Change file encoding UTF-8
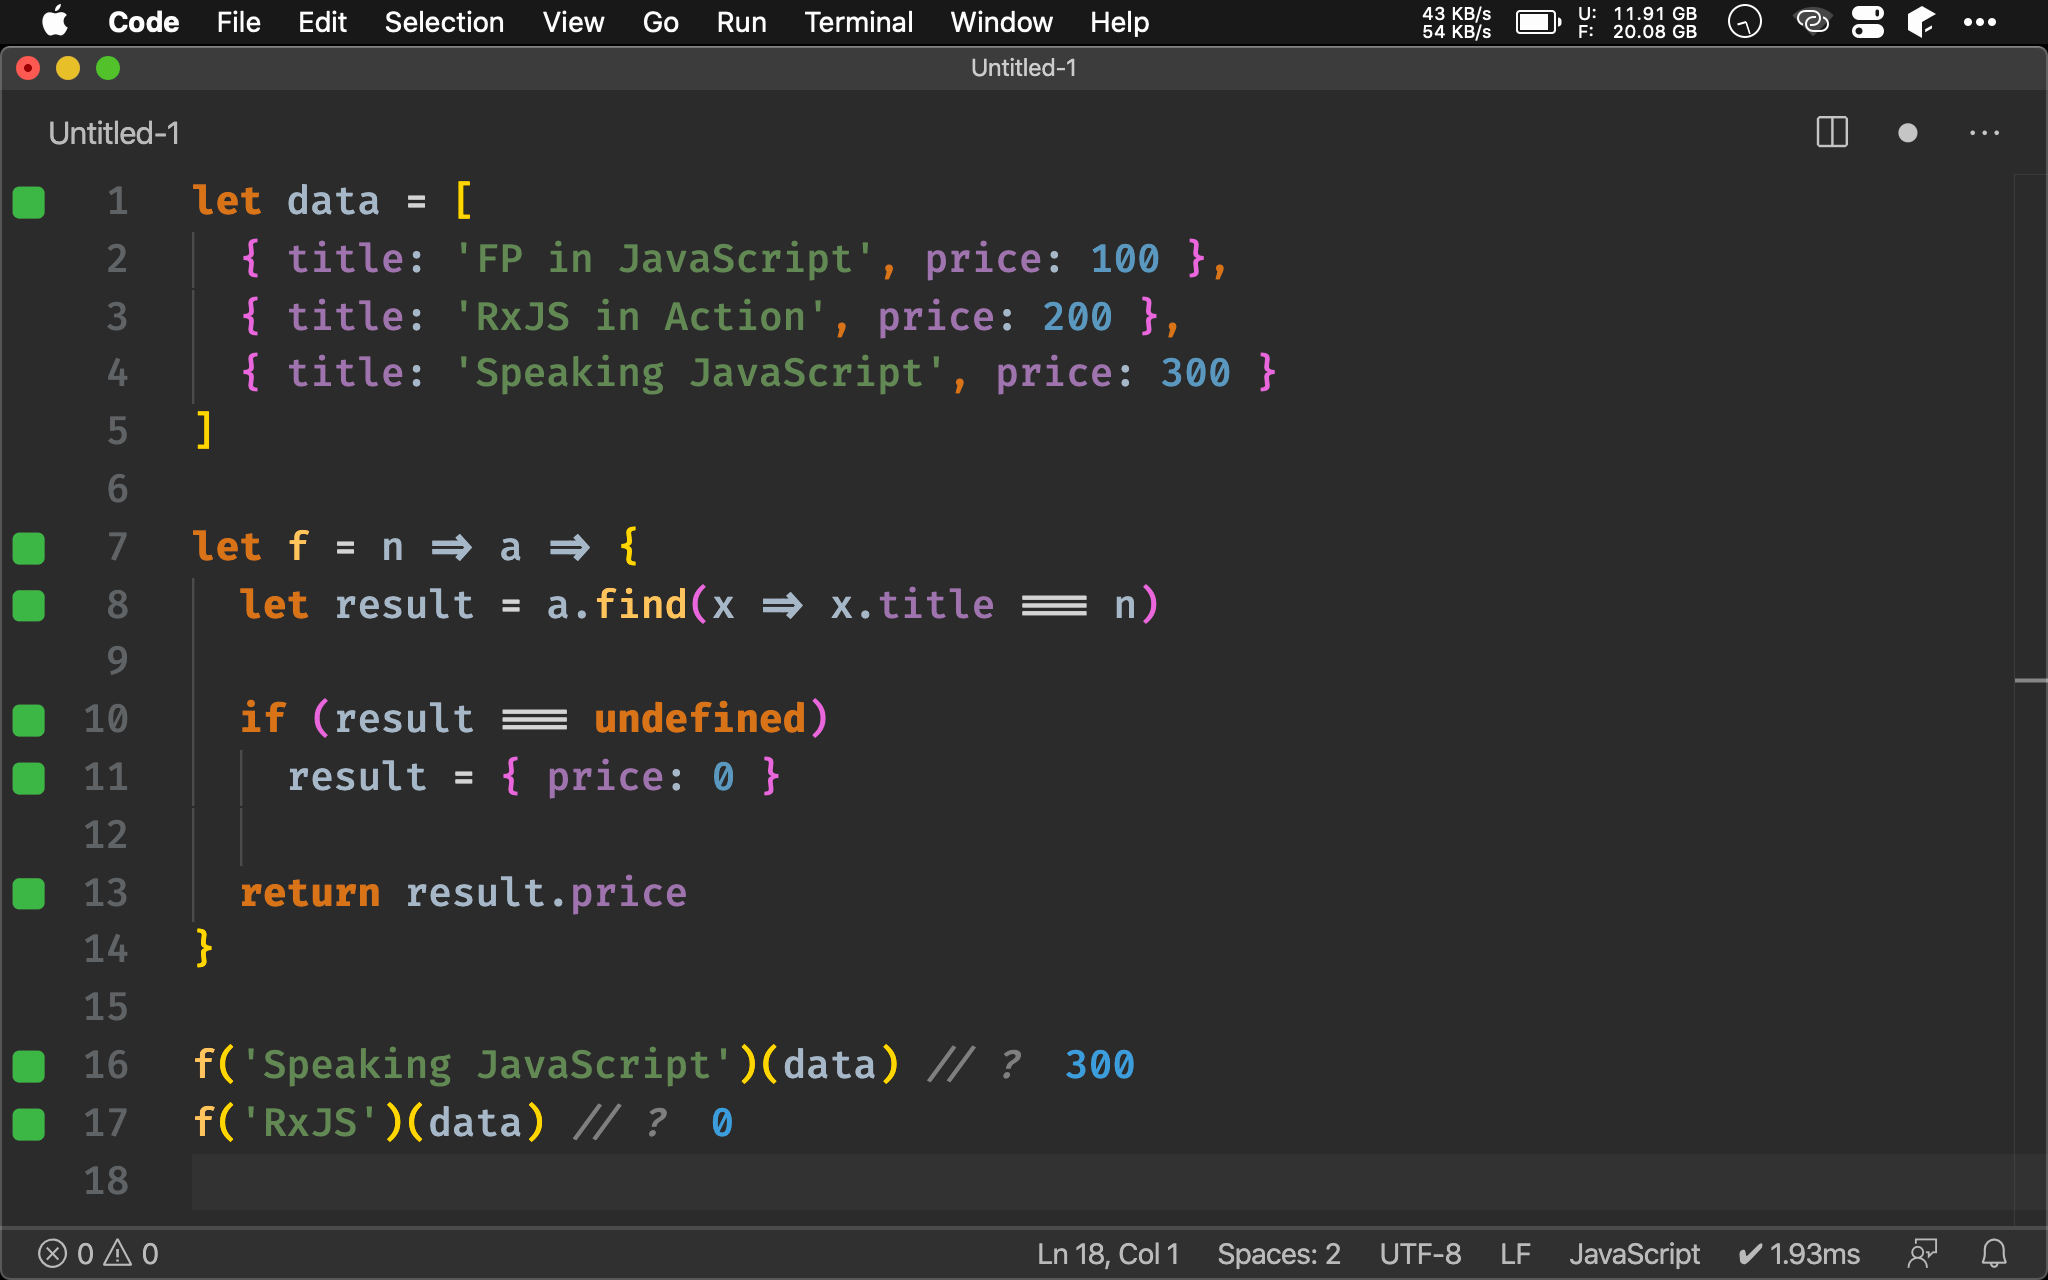 (x=1420, y=1254)
